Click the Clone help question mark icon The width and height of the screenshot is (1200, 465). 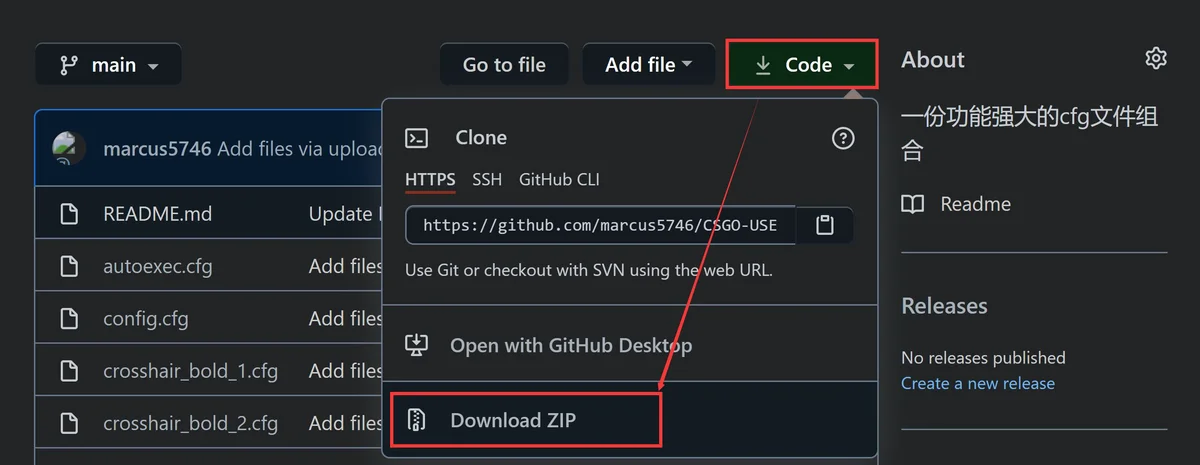(843, 138)
